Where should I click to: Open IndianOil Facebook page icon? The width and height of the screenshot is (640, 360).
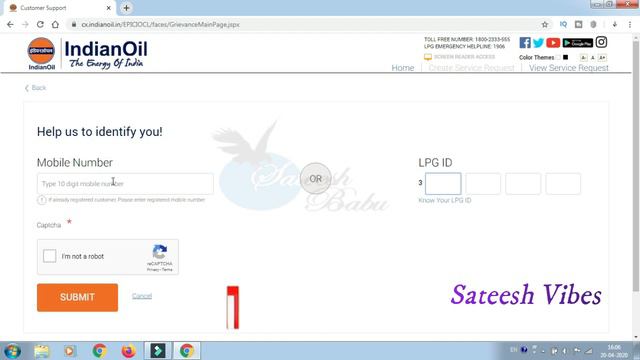[x=525, y=43]
